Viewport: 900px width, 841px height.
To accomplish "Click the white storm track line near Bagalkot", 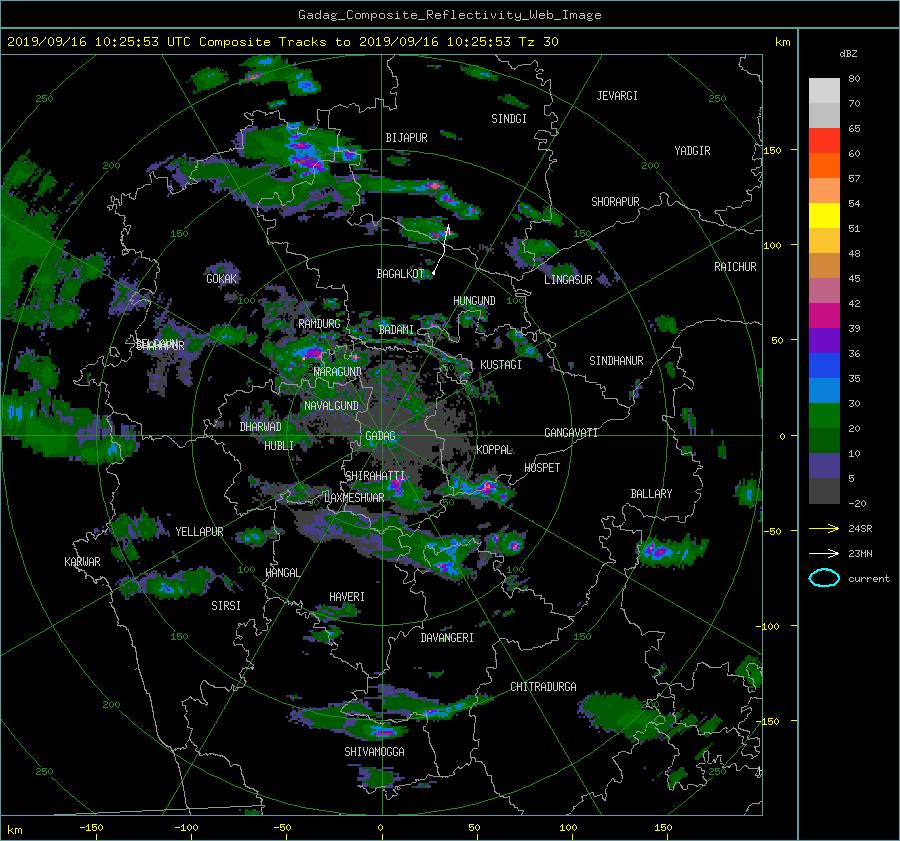I will (441, 251).
